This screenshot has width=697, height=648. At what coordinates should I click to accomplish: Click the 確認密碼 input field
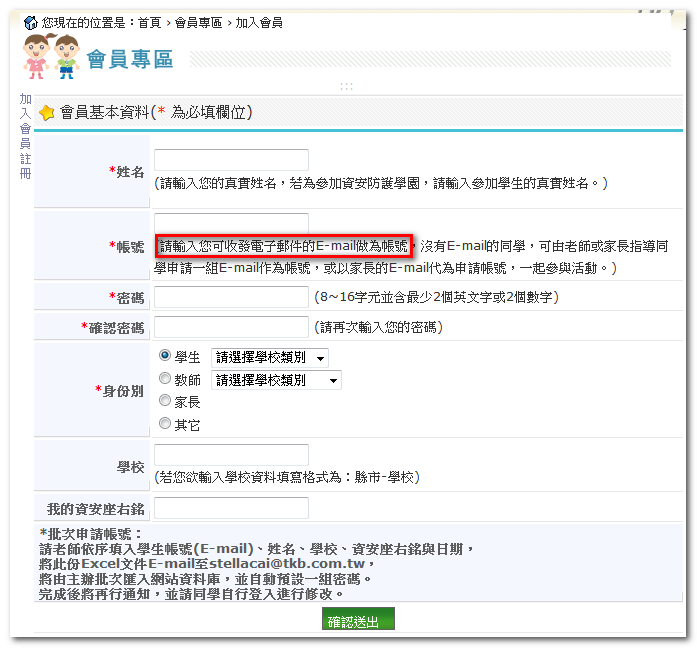[x=231, y=327]
